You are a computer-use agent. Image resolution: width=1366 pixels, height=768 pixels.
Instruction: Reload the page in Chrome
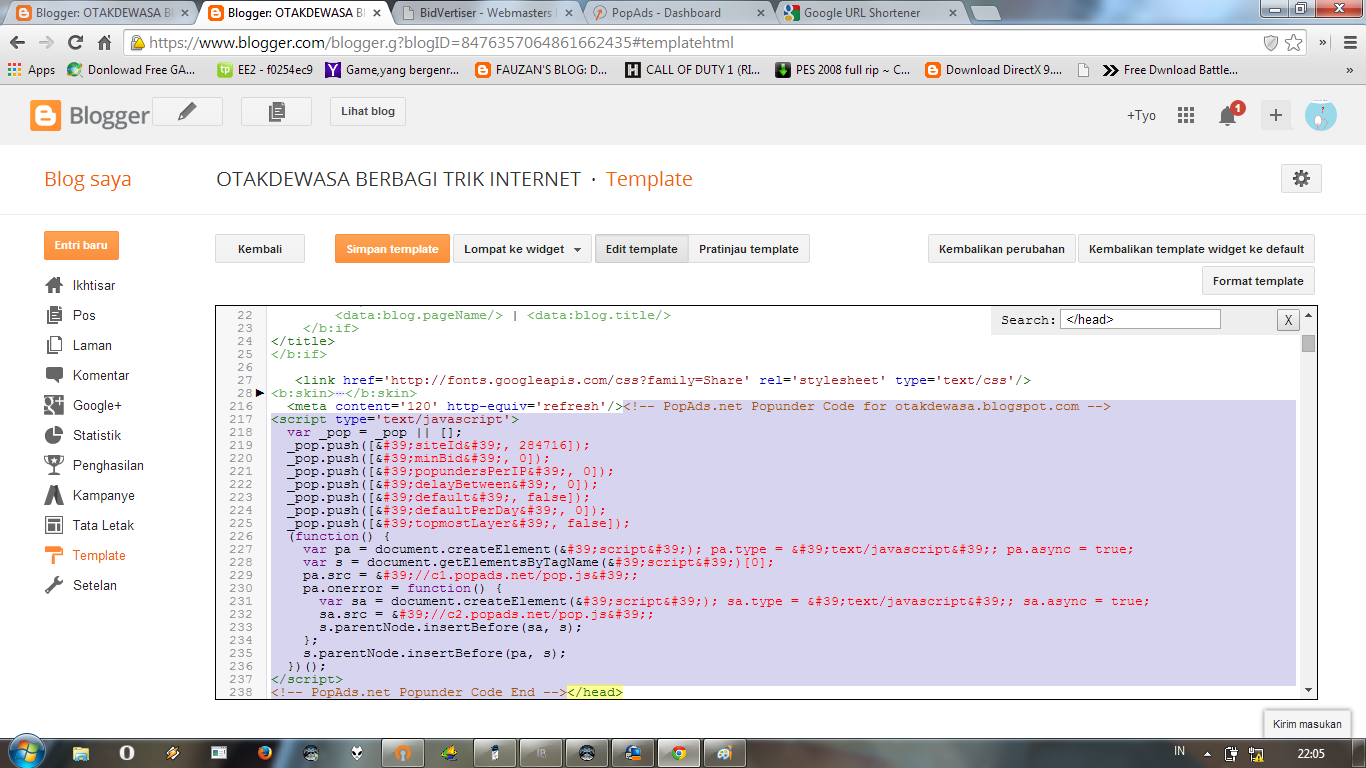75,43
